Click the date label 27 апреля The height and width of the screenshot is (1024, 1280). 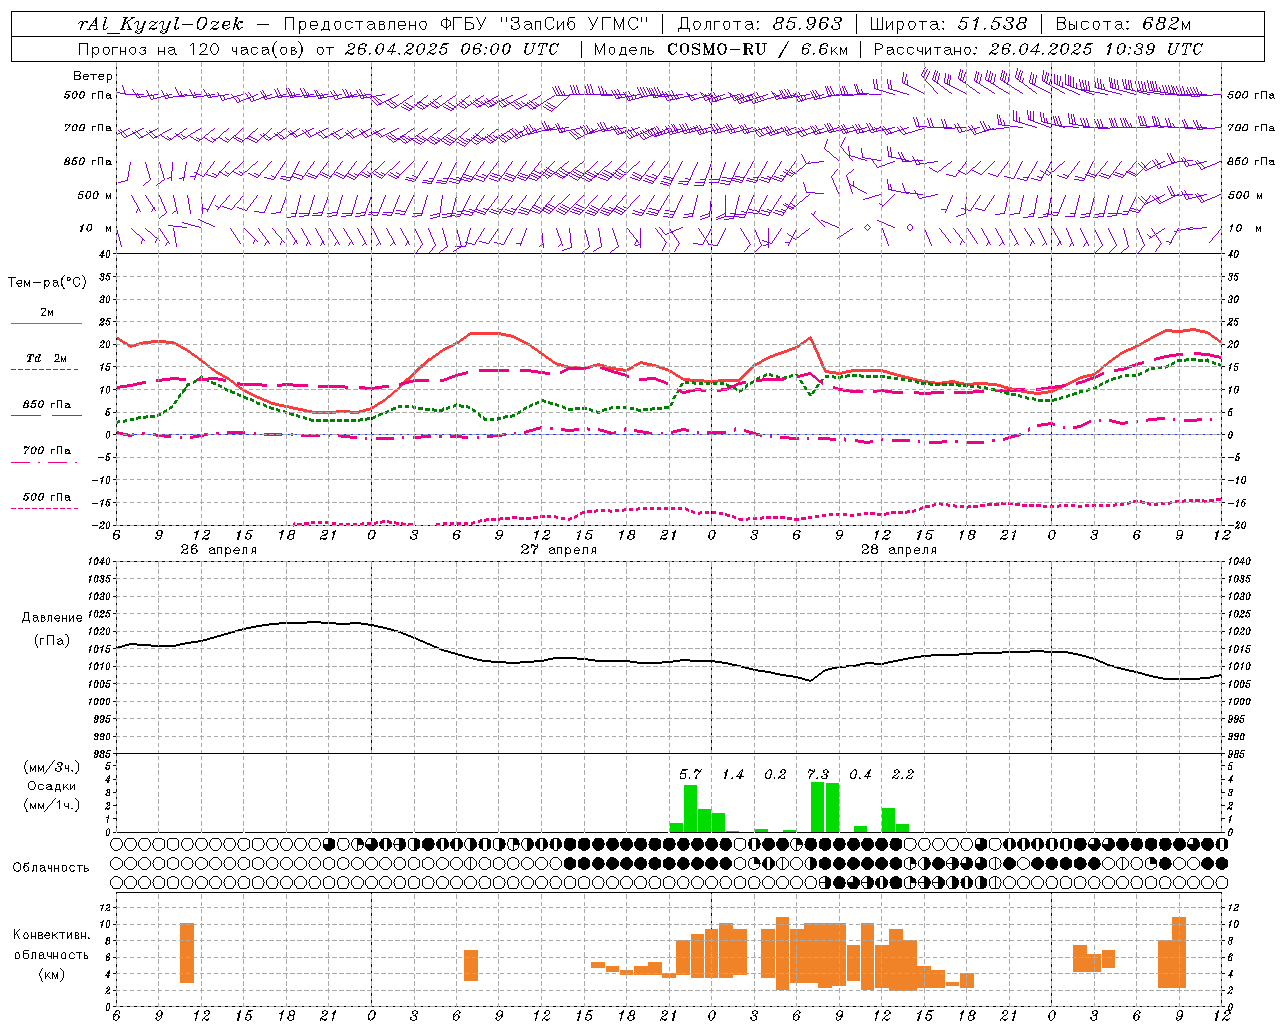pos(558,550)
